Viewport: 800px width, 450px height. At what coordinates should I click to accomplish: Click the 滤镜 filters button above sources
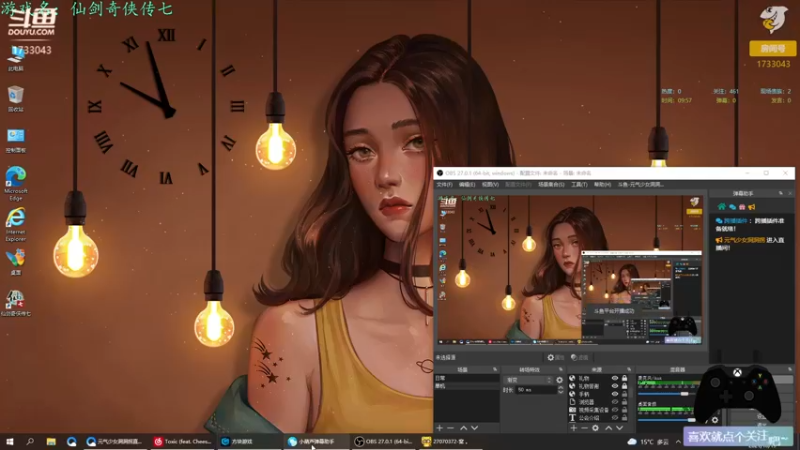[x=580, y=357]
